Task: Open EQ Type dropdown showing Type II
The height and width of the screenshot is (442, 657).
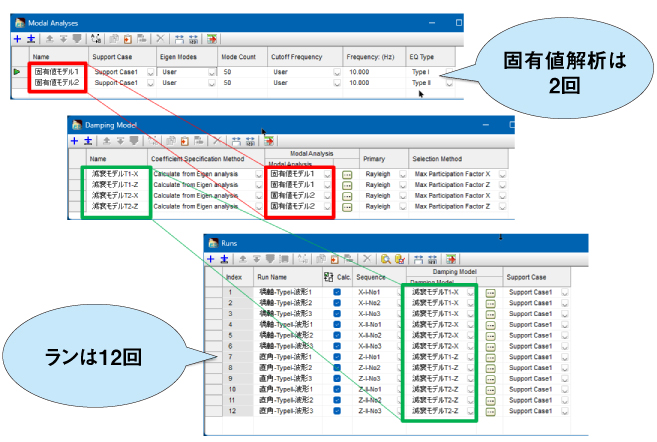Action: click(449, 83)
